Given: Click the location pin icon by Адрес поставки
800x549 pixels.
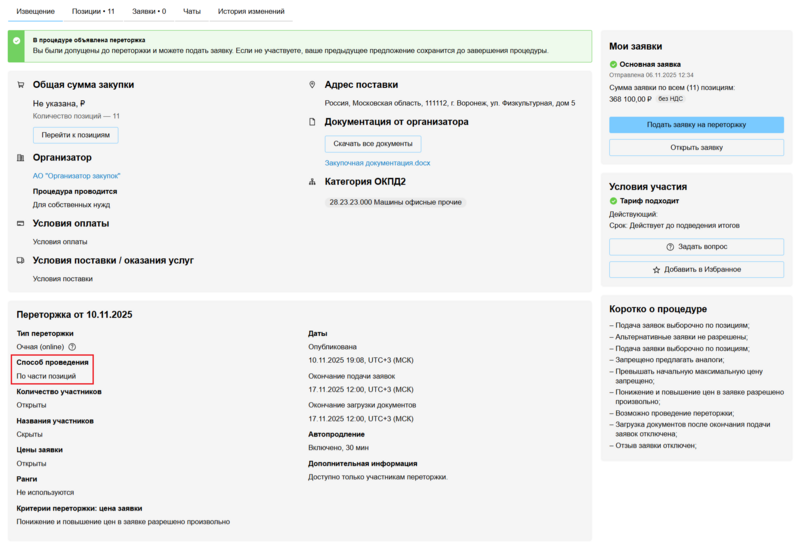Looking at the screenshot, I should pyautogui.click(x=313, y=85).
